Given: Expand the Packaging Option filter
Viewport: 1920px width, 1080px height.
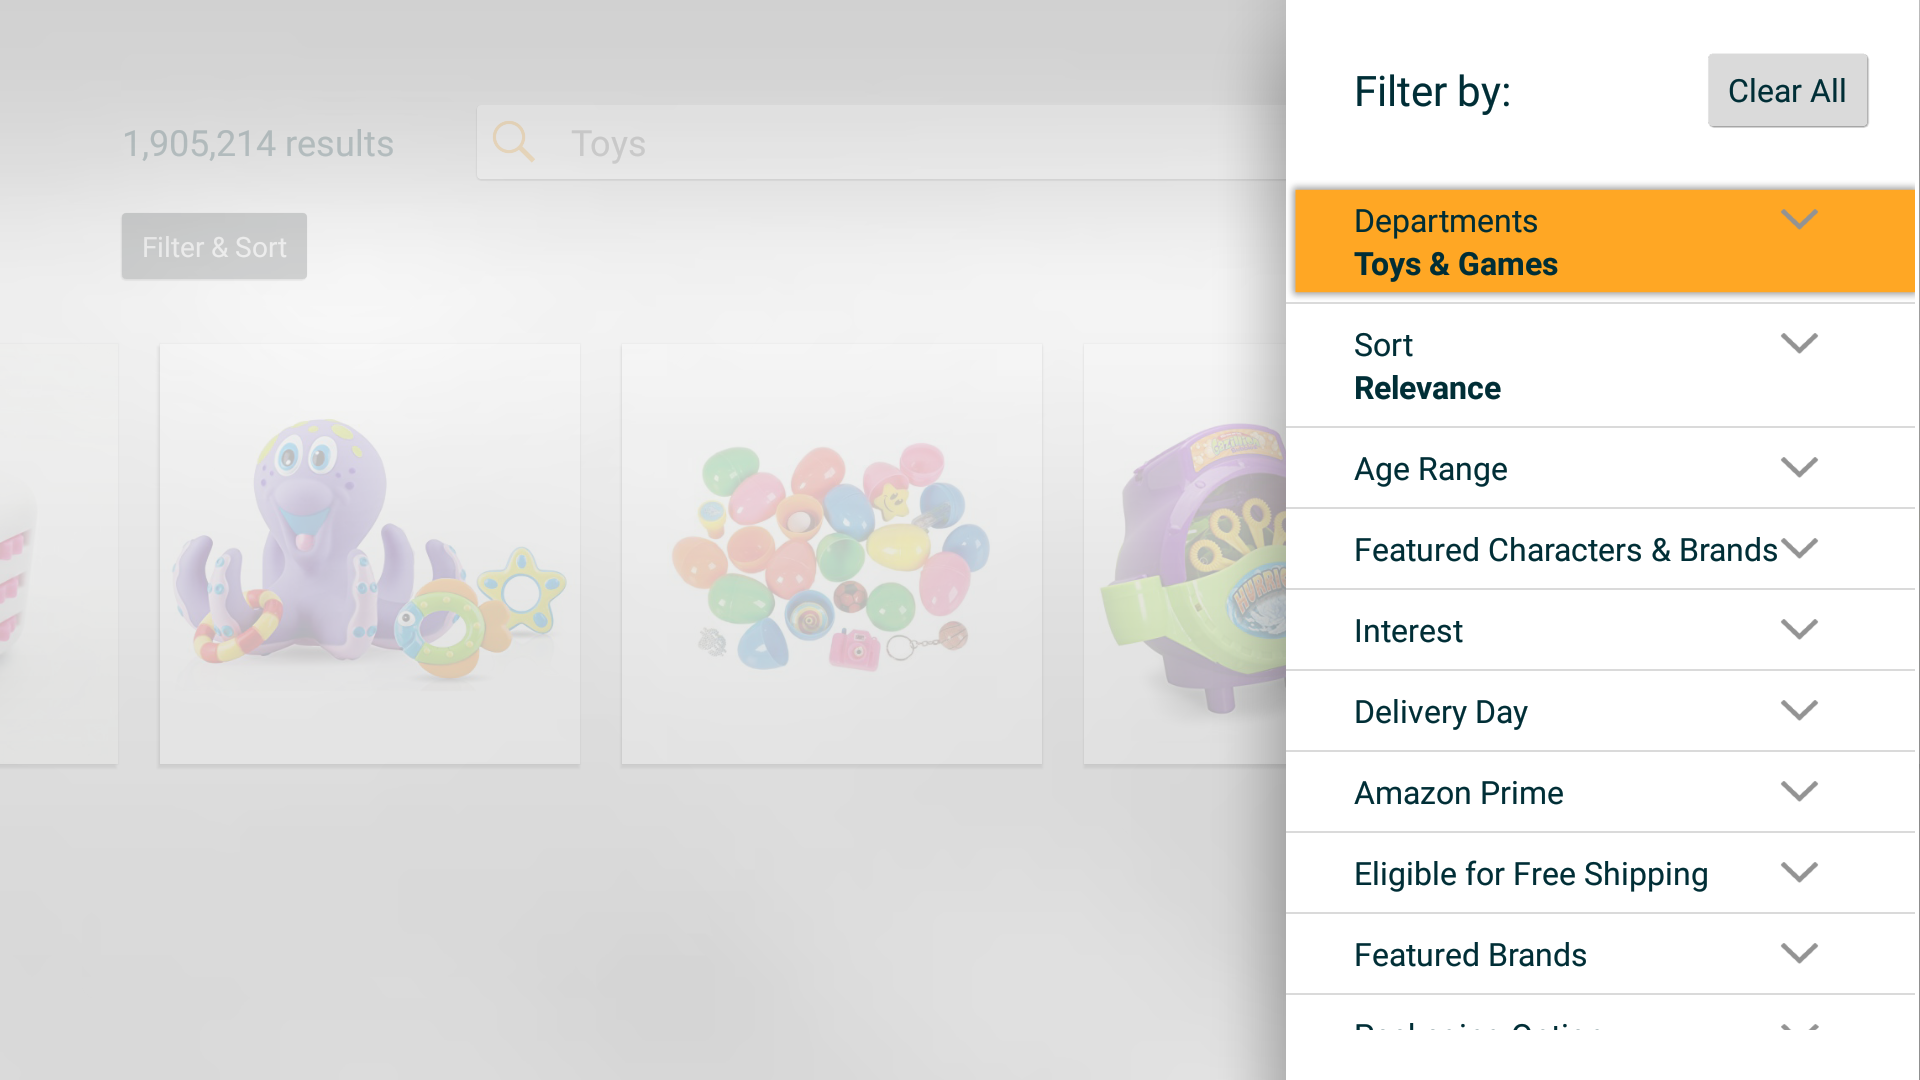Looking at the screenshot, I should point(1799,1030).
